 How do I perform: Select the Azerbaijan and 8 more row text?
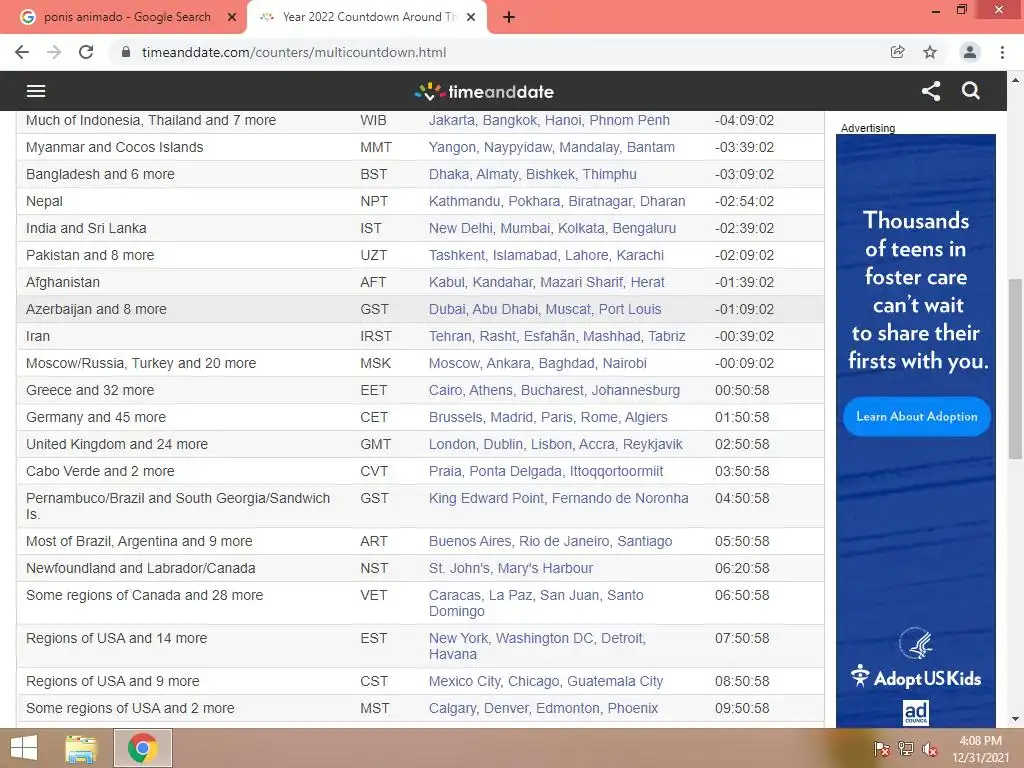coord(97,310)
